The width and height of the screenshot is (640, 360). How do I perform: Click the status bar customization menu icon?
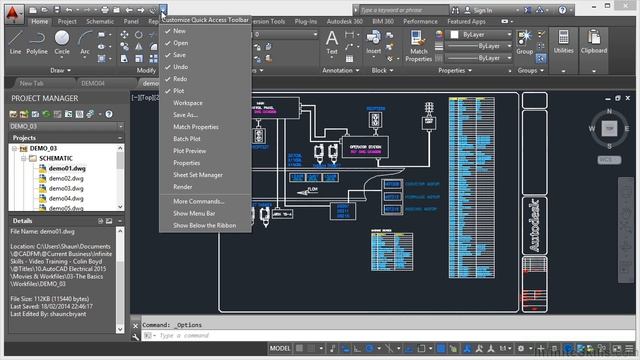[629, 349]
